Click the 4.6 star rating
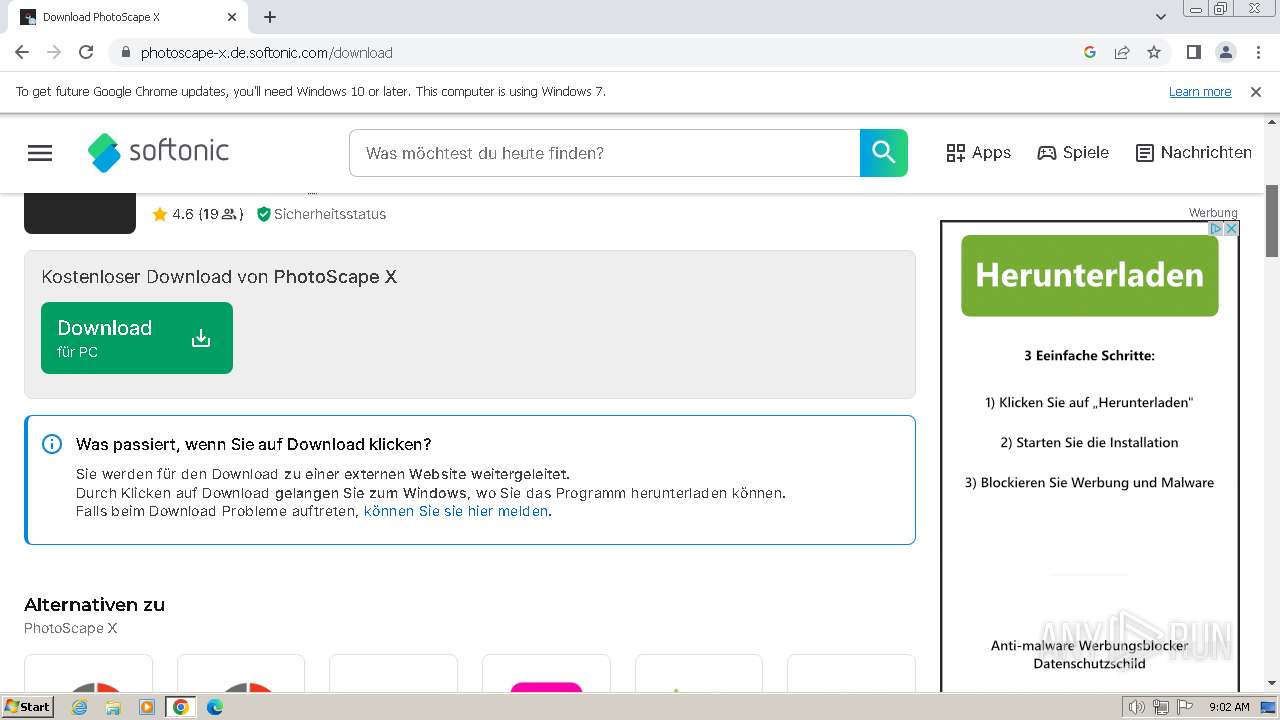Viewport: 1280px width, 720px height. point(197,214)
